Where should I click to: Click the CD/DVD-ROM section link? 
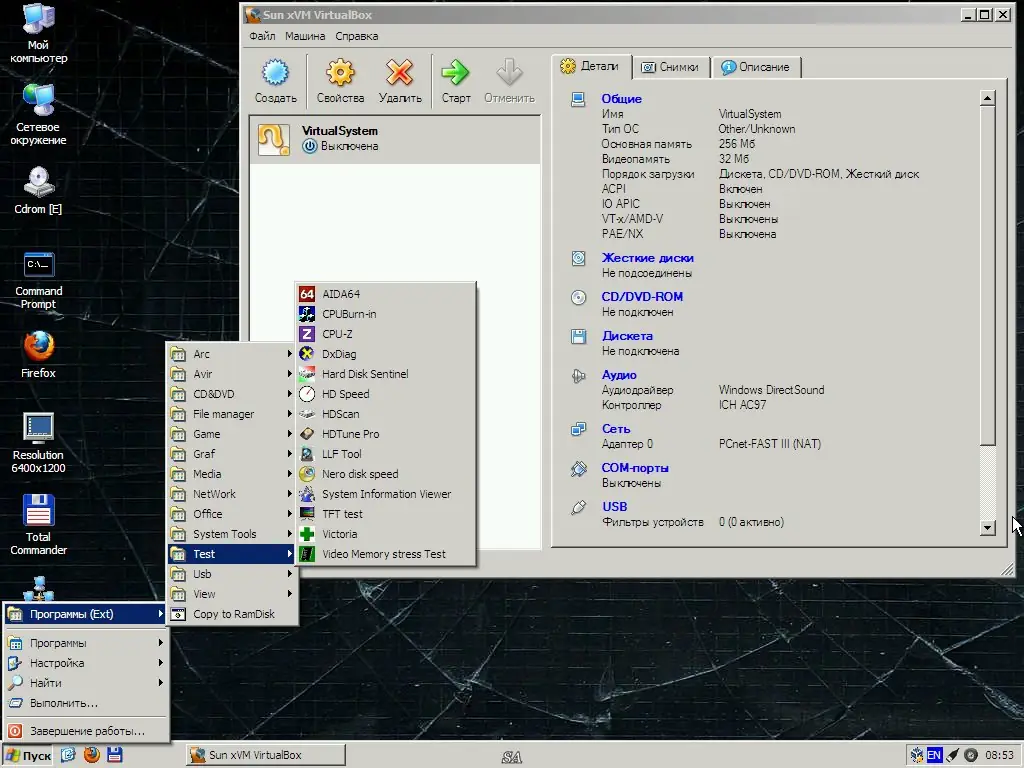[642, 297]
